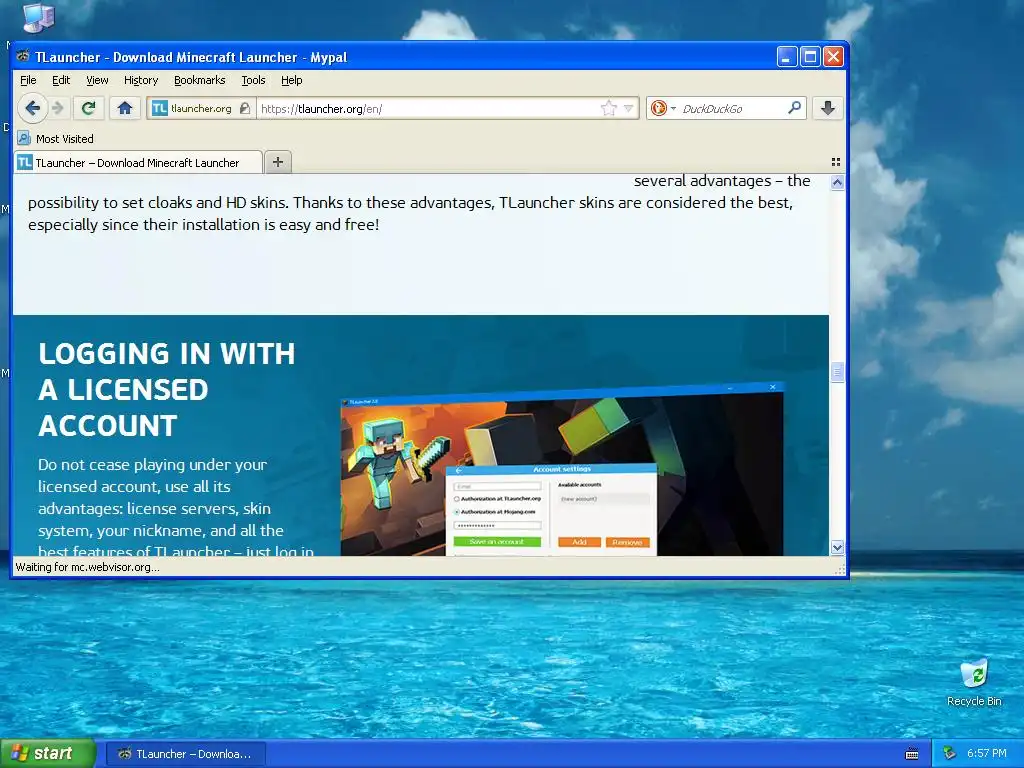Click into the address bar URL field
Screen dimensions: 1024x768
(x=428, y=108)
